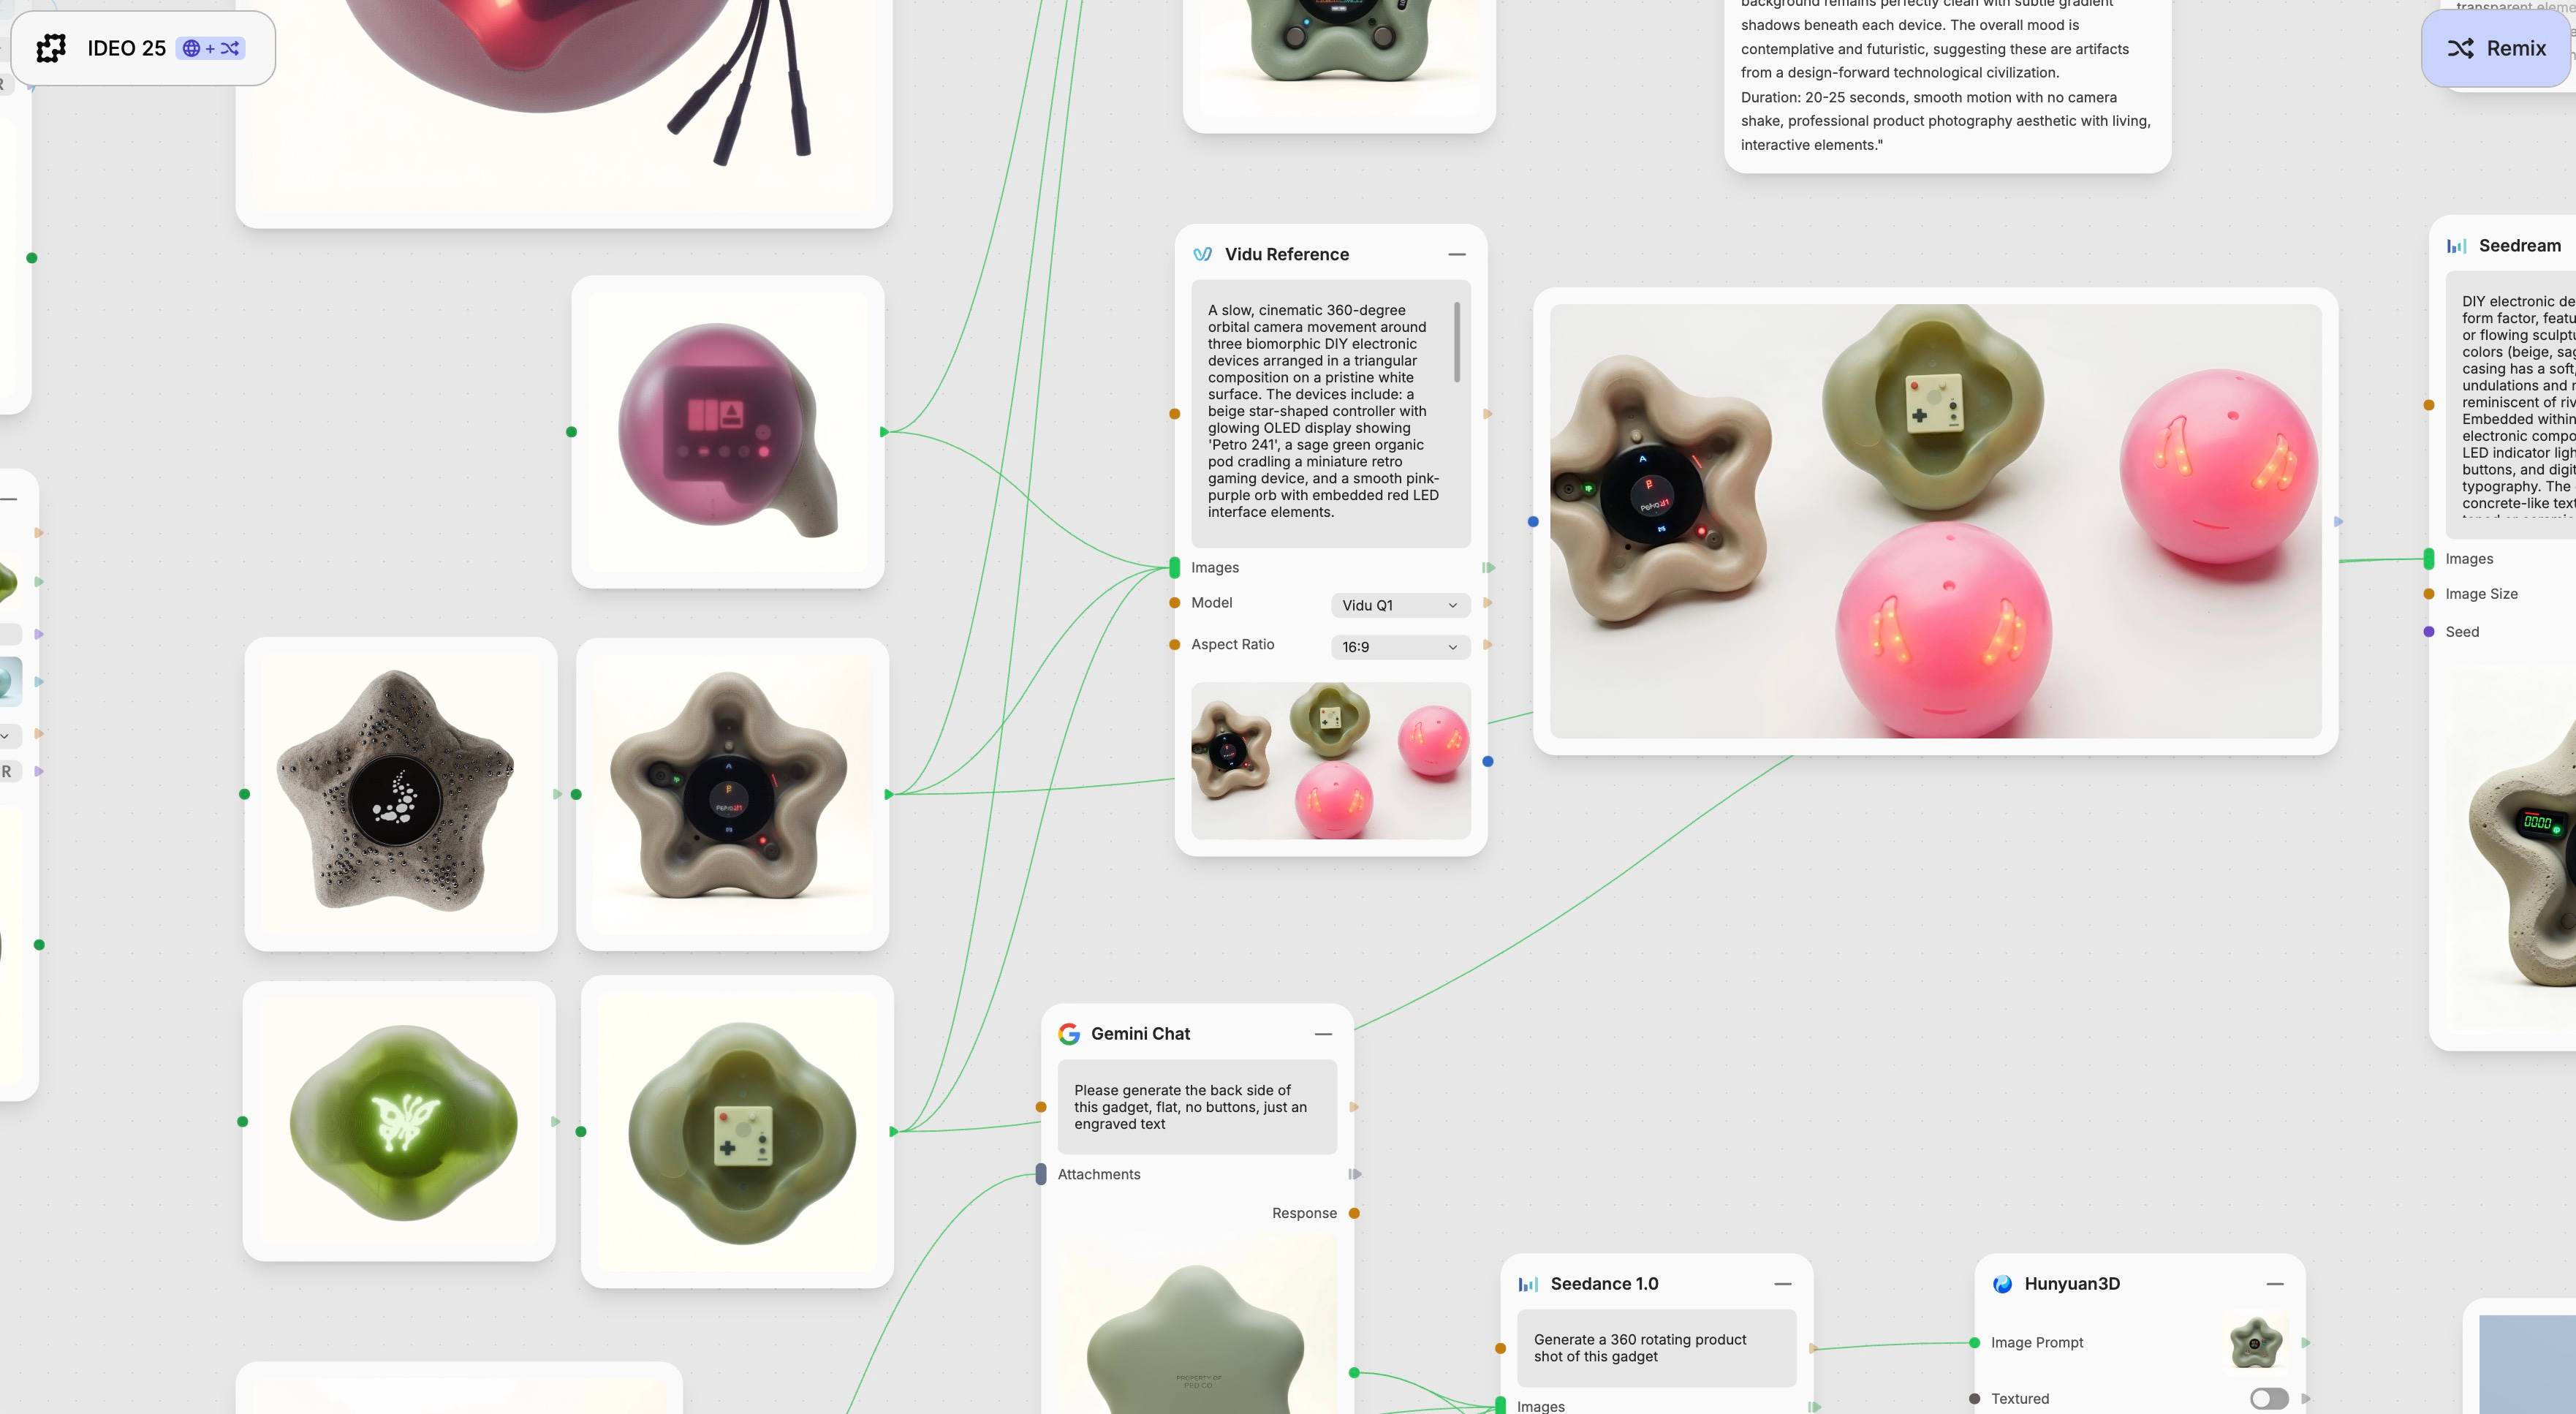Viewport: 2576px width, 1414px height.
Task: Click the puzzle logo icon beside IDEO 25
Action: (51, 48)
